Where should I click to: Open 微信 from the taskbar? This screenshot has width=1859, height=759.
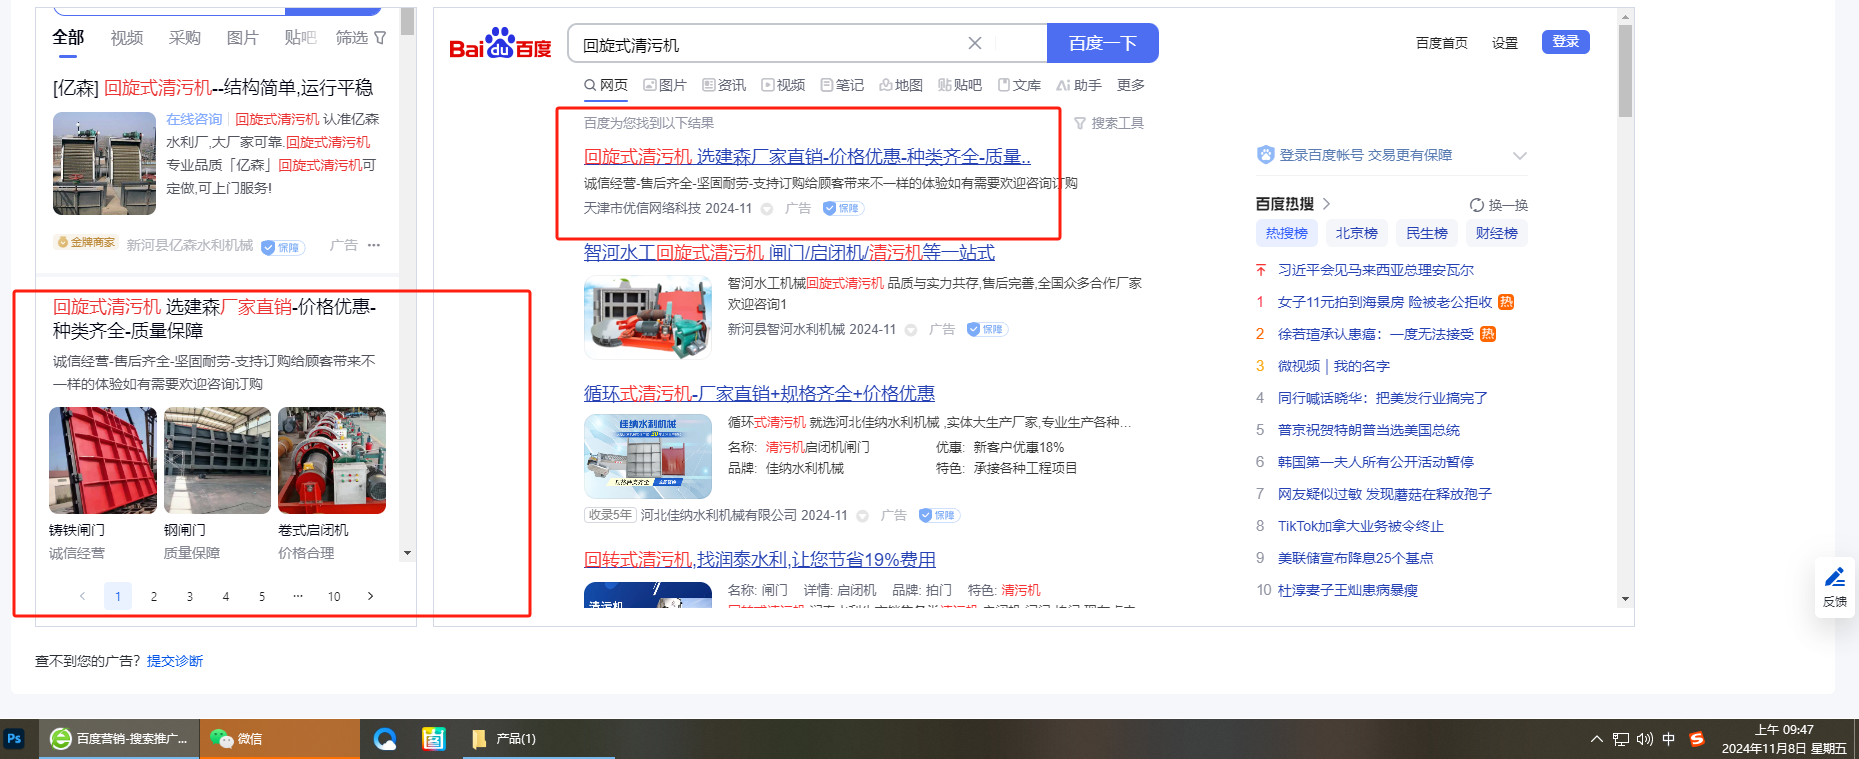pos(238,739)
